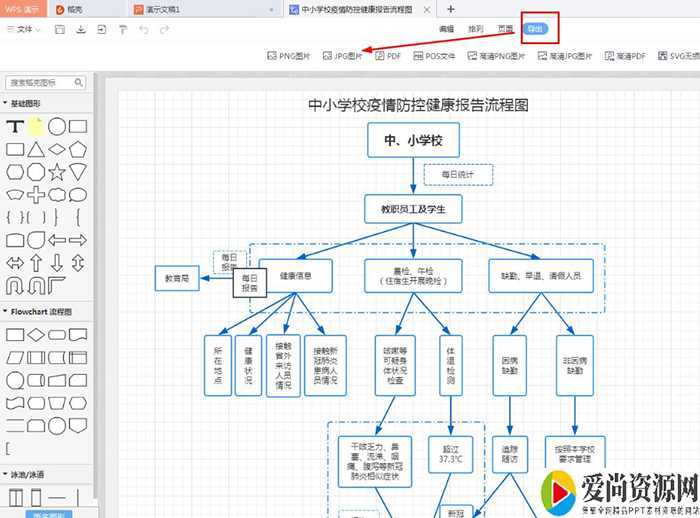Select the five-point star shape
The width and height of the screenshot is (700, 518).
pos(57,171)
